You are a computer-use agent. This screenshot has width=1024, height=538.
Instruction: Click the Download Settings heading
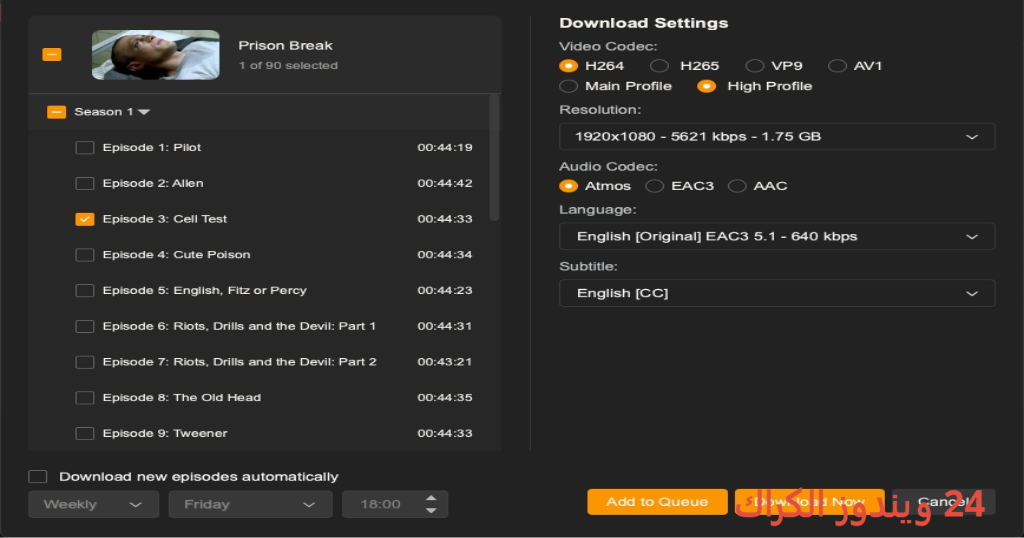tap(643, 23)
